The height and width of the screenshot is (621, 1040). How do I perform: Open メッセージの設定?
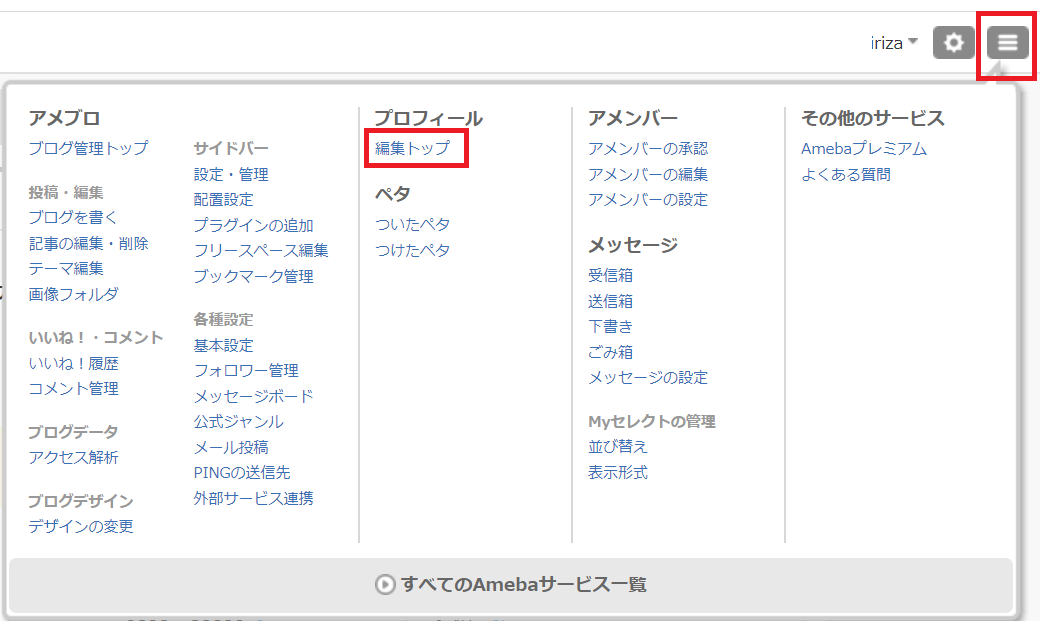(648, 378)
